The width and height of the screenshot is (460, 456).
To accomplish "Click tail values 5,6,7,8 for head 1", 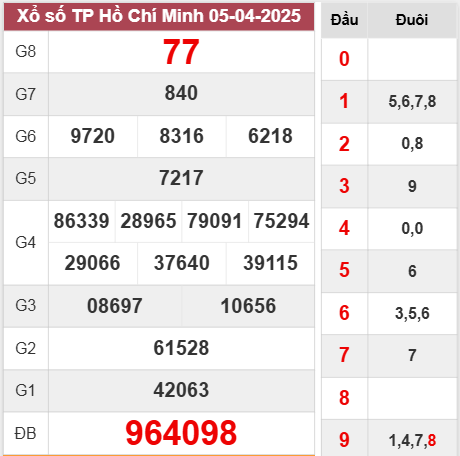I will coord(412,101).
